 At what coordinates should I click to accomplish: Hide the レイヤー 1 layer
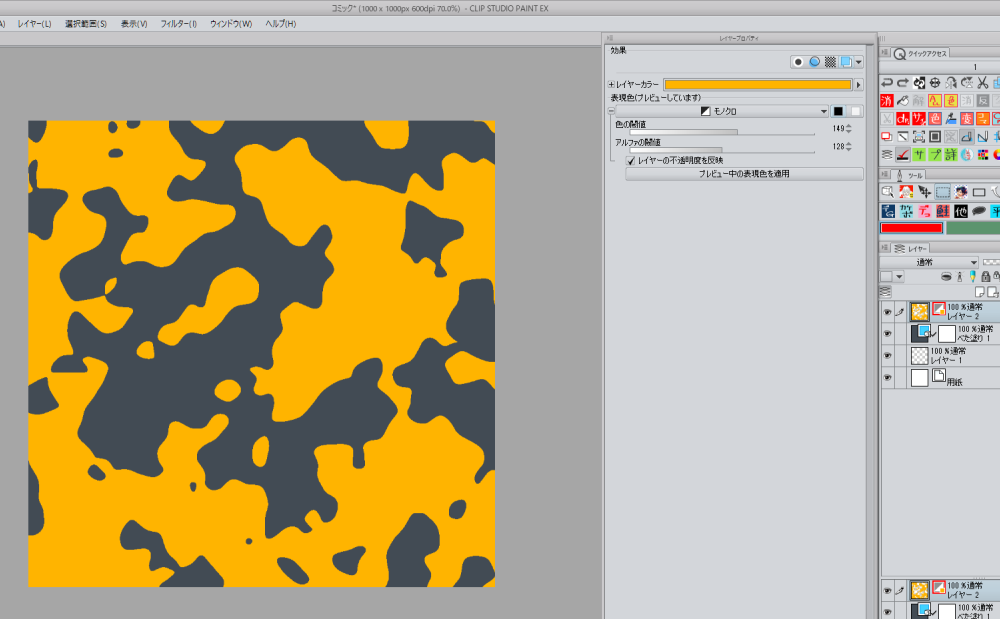[887, 356]
